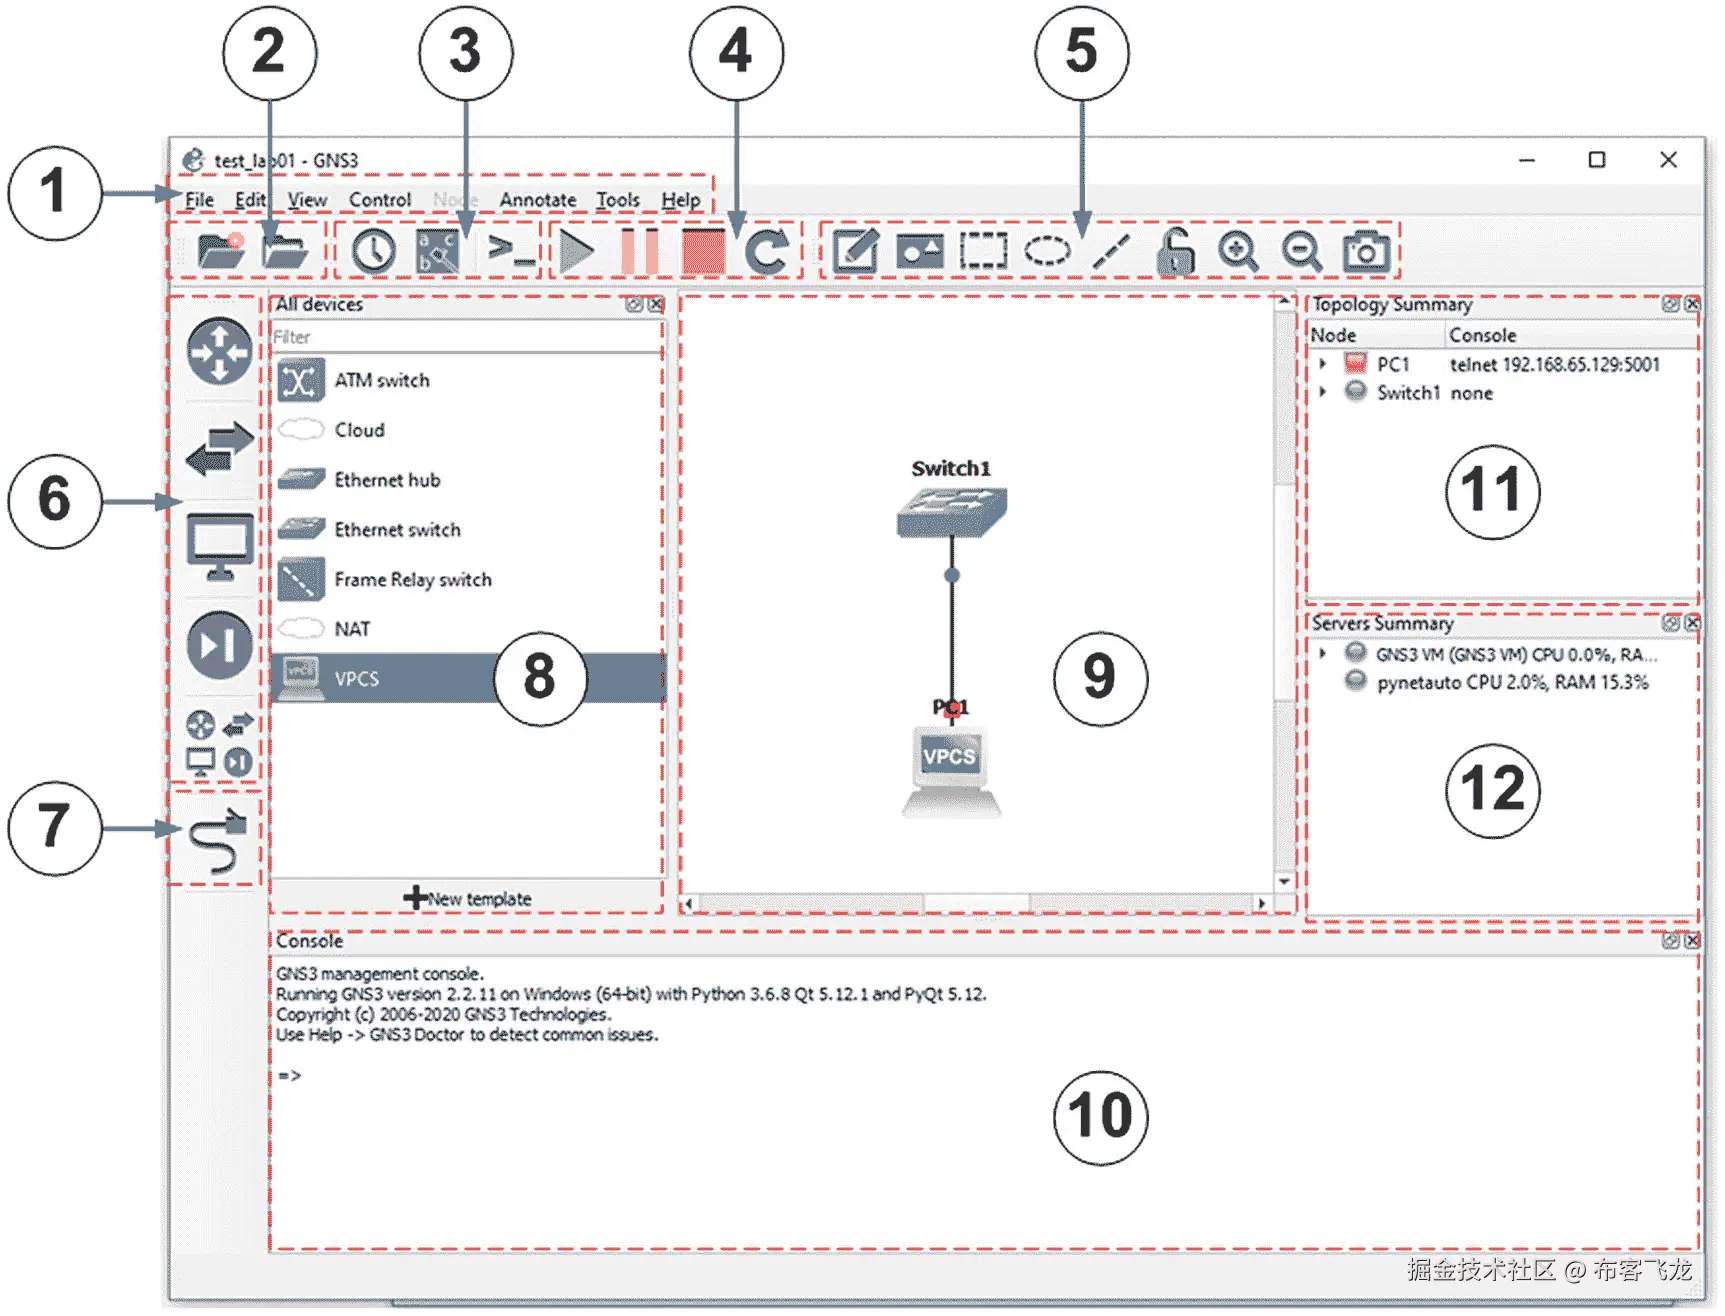Open the Routers device category
This screenshot has width=1725, height=1316.
(218, 352)
